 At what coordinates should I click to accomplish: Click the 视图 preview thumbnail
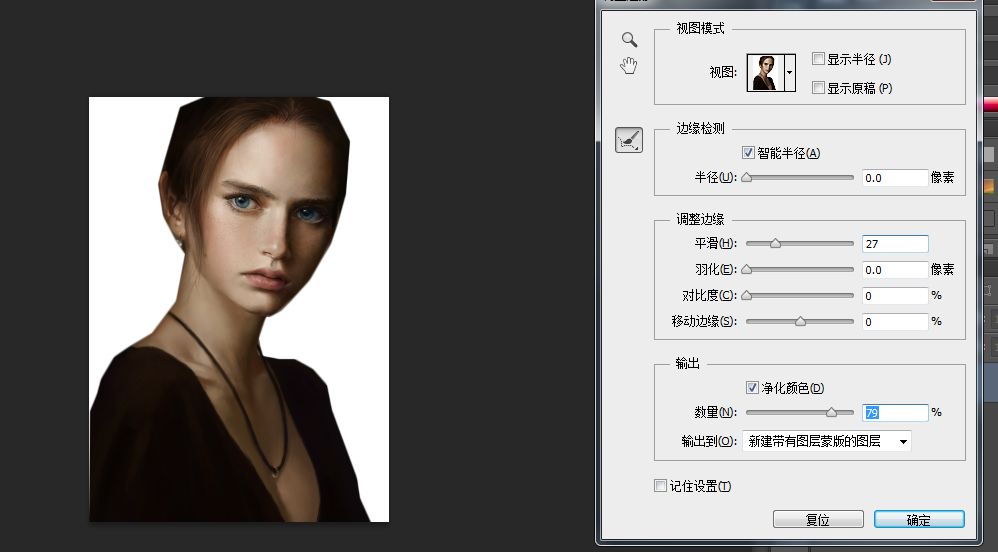pos(765,73)
